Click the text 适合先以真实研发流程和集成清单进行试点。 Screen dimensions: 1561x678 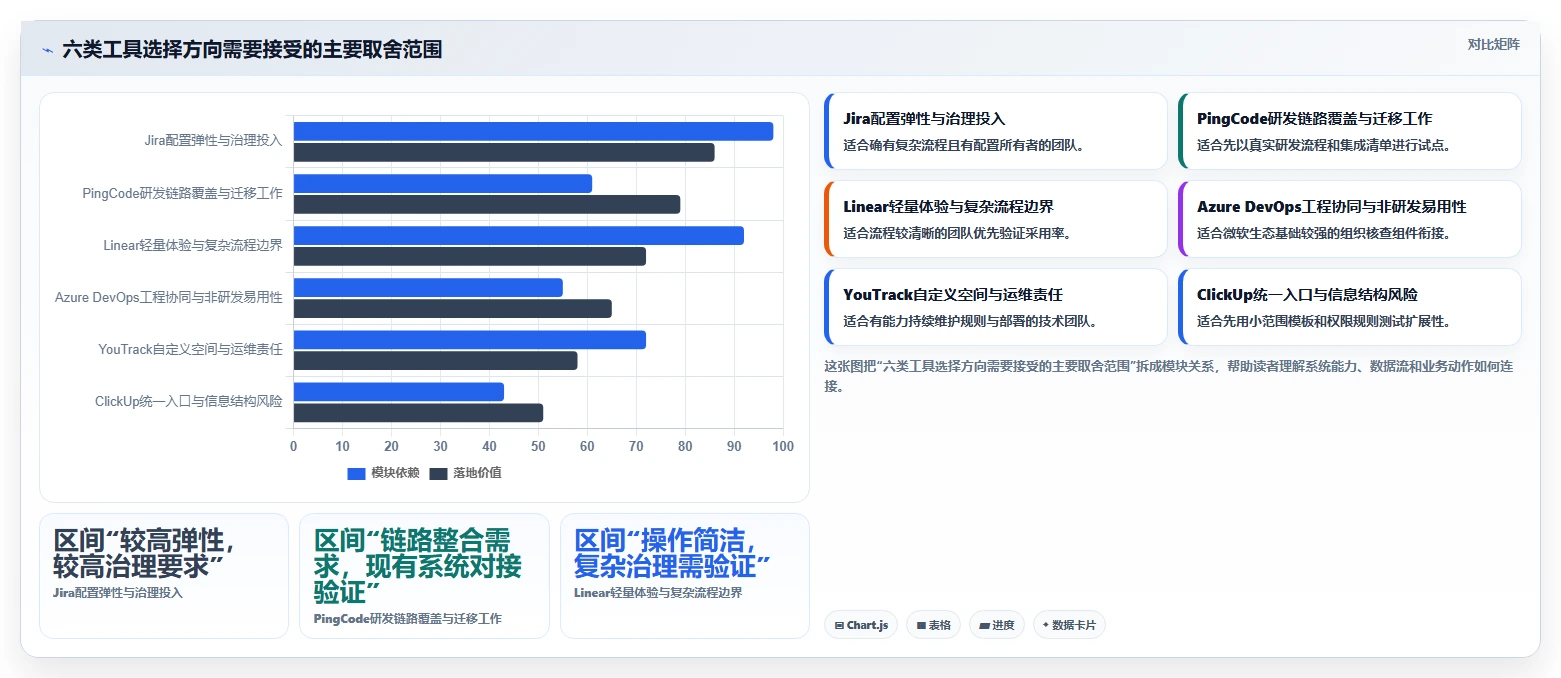point(1325,145)
